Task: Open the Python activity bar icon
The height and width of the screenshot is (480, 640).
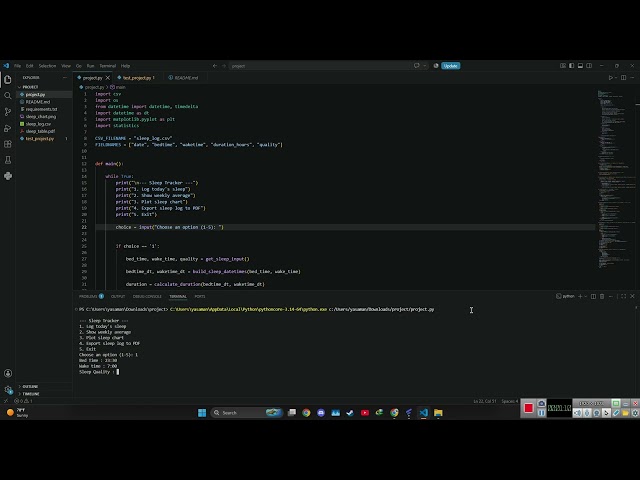Action: pos(8,176)
